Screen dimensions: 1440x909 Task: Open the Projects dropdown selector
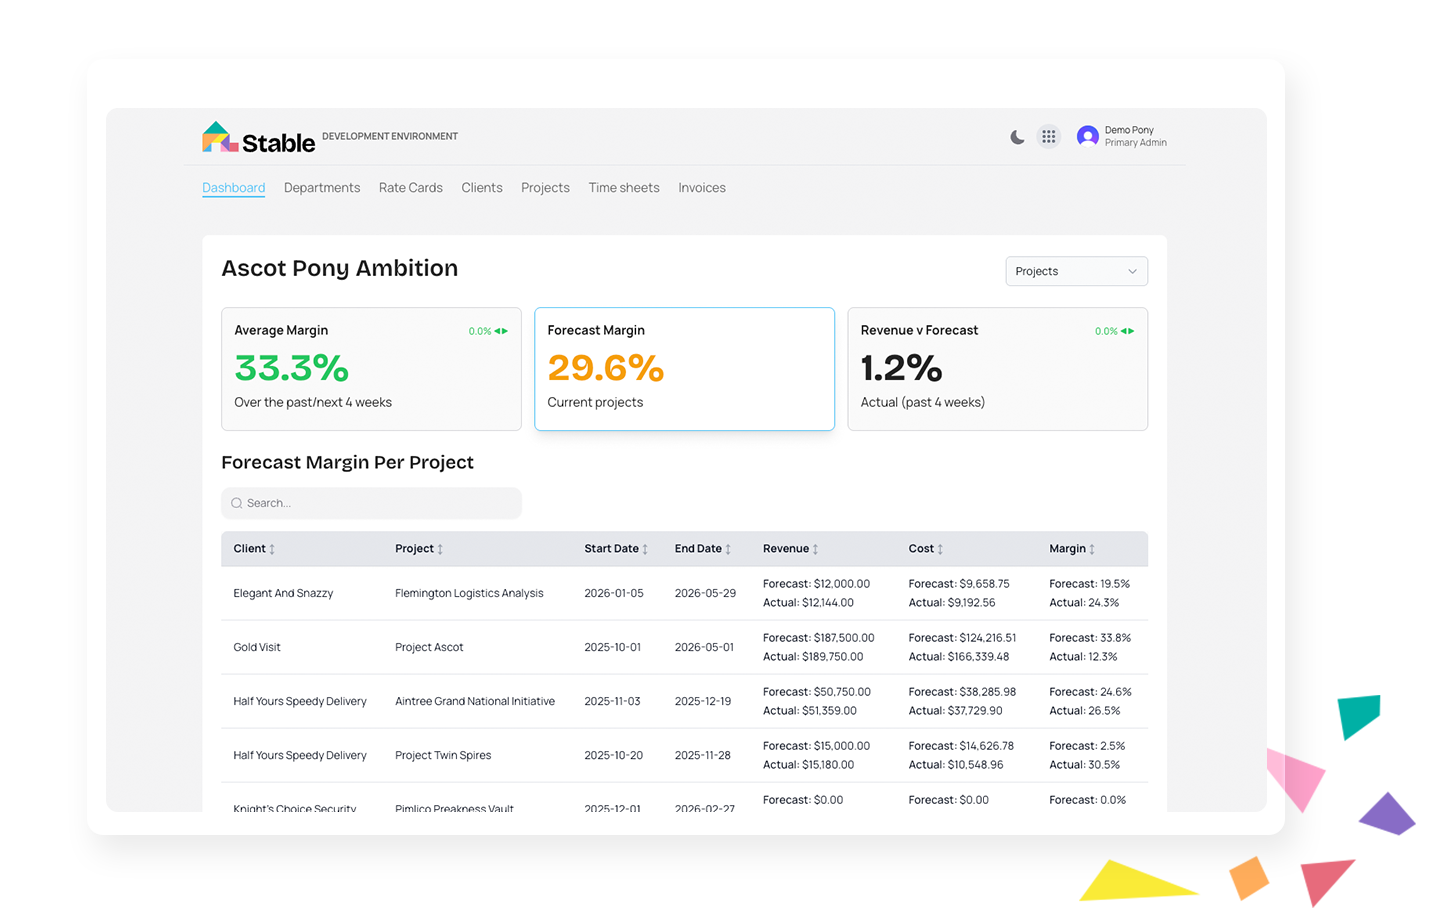[x=1075, y=271]
